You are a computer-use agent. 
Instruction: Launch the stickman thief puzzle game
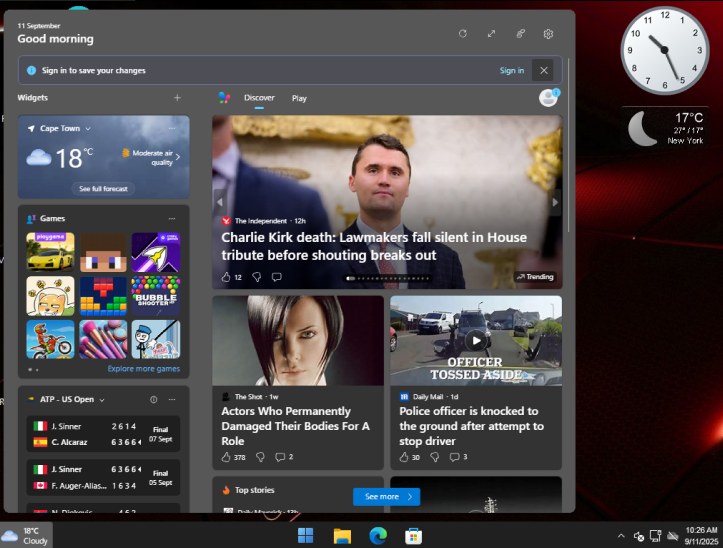(x=156, y=340)
